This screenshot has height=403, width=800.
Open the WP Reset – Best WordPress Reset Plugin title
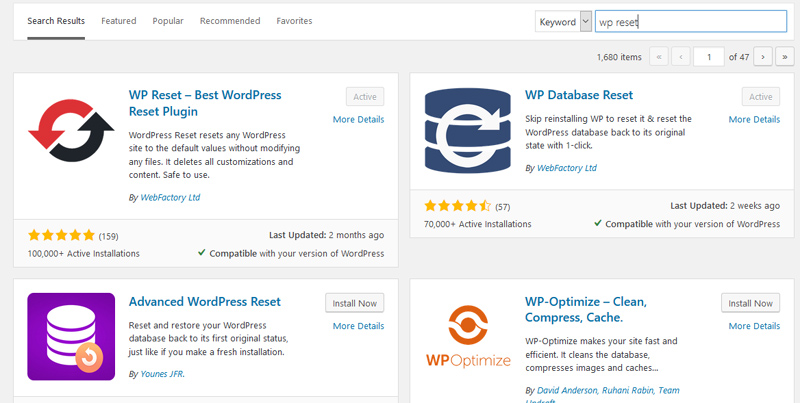tap(205, 103)
